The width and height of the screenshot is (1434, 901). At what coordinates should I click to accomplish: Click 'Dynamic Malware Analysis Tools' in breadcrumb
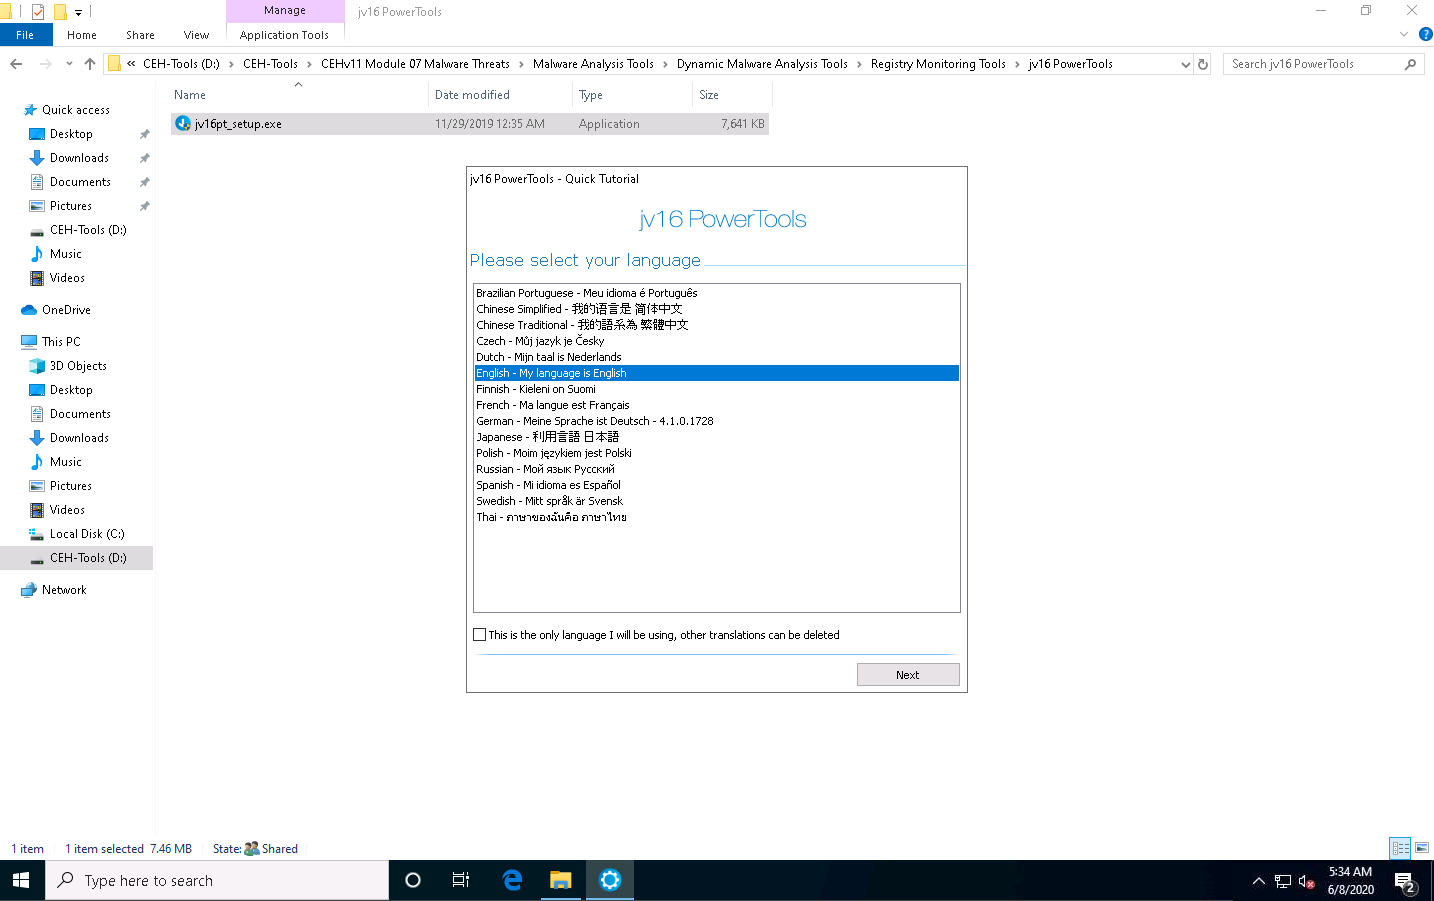(x=762, y=64)
